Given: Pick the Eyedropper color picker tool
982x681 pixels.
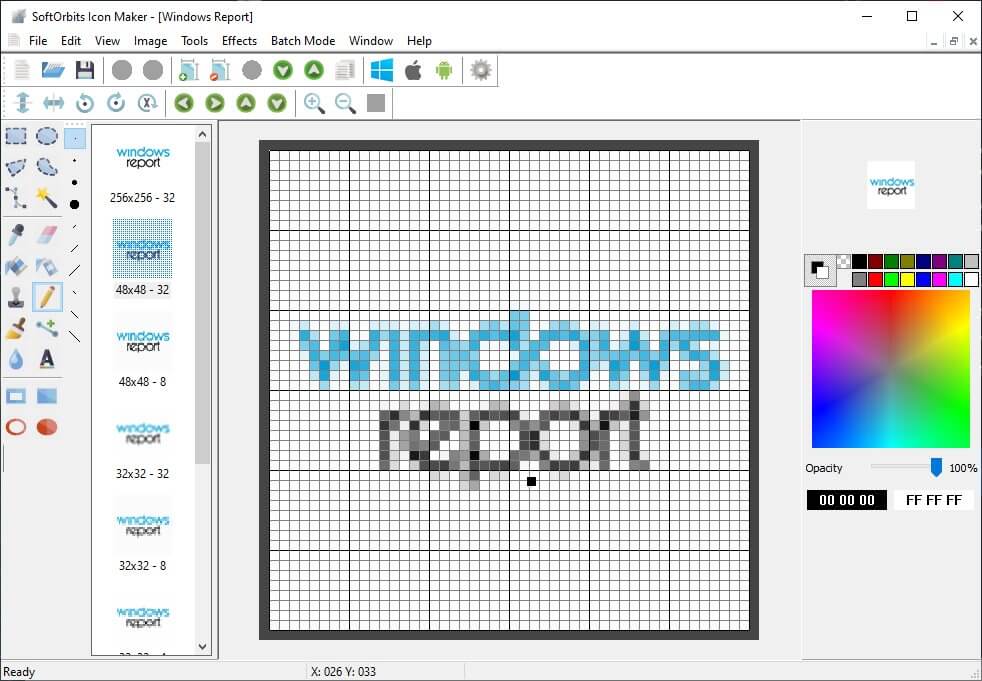Looking at the screenshot, I should tap(16, 234).
